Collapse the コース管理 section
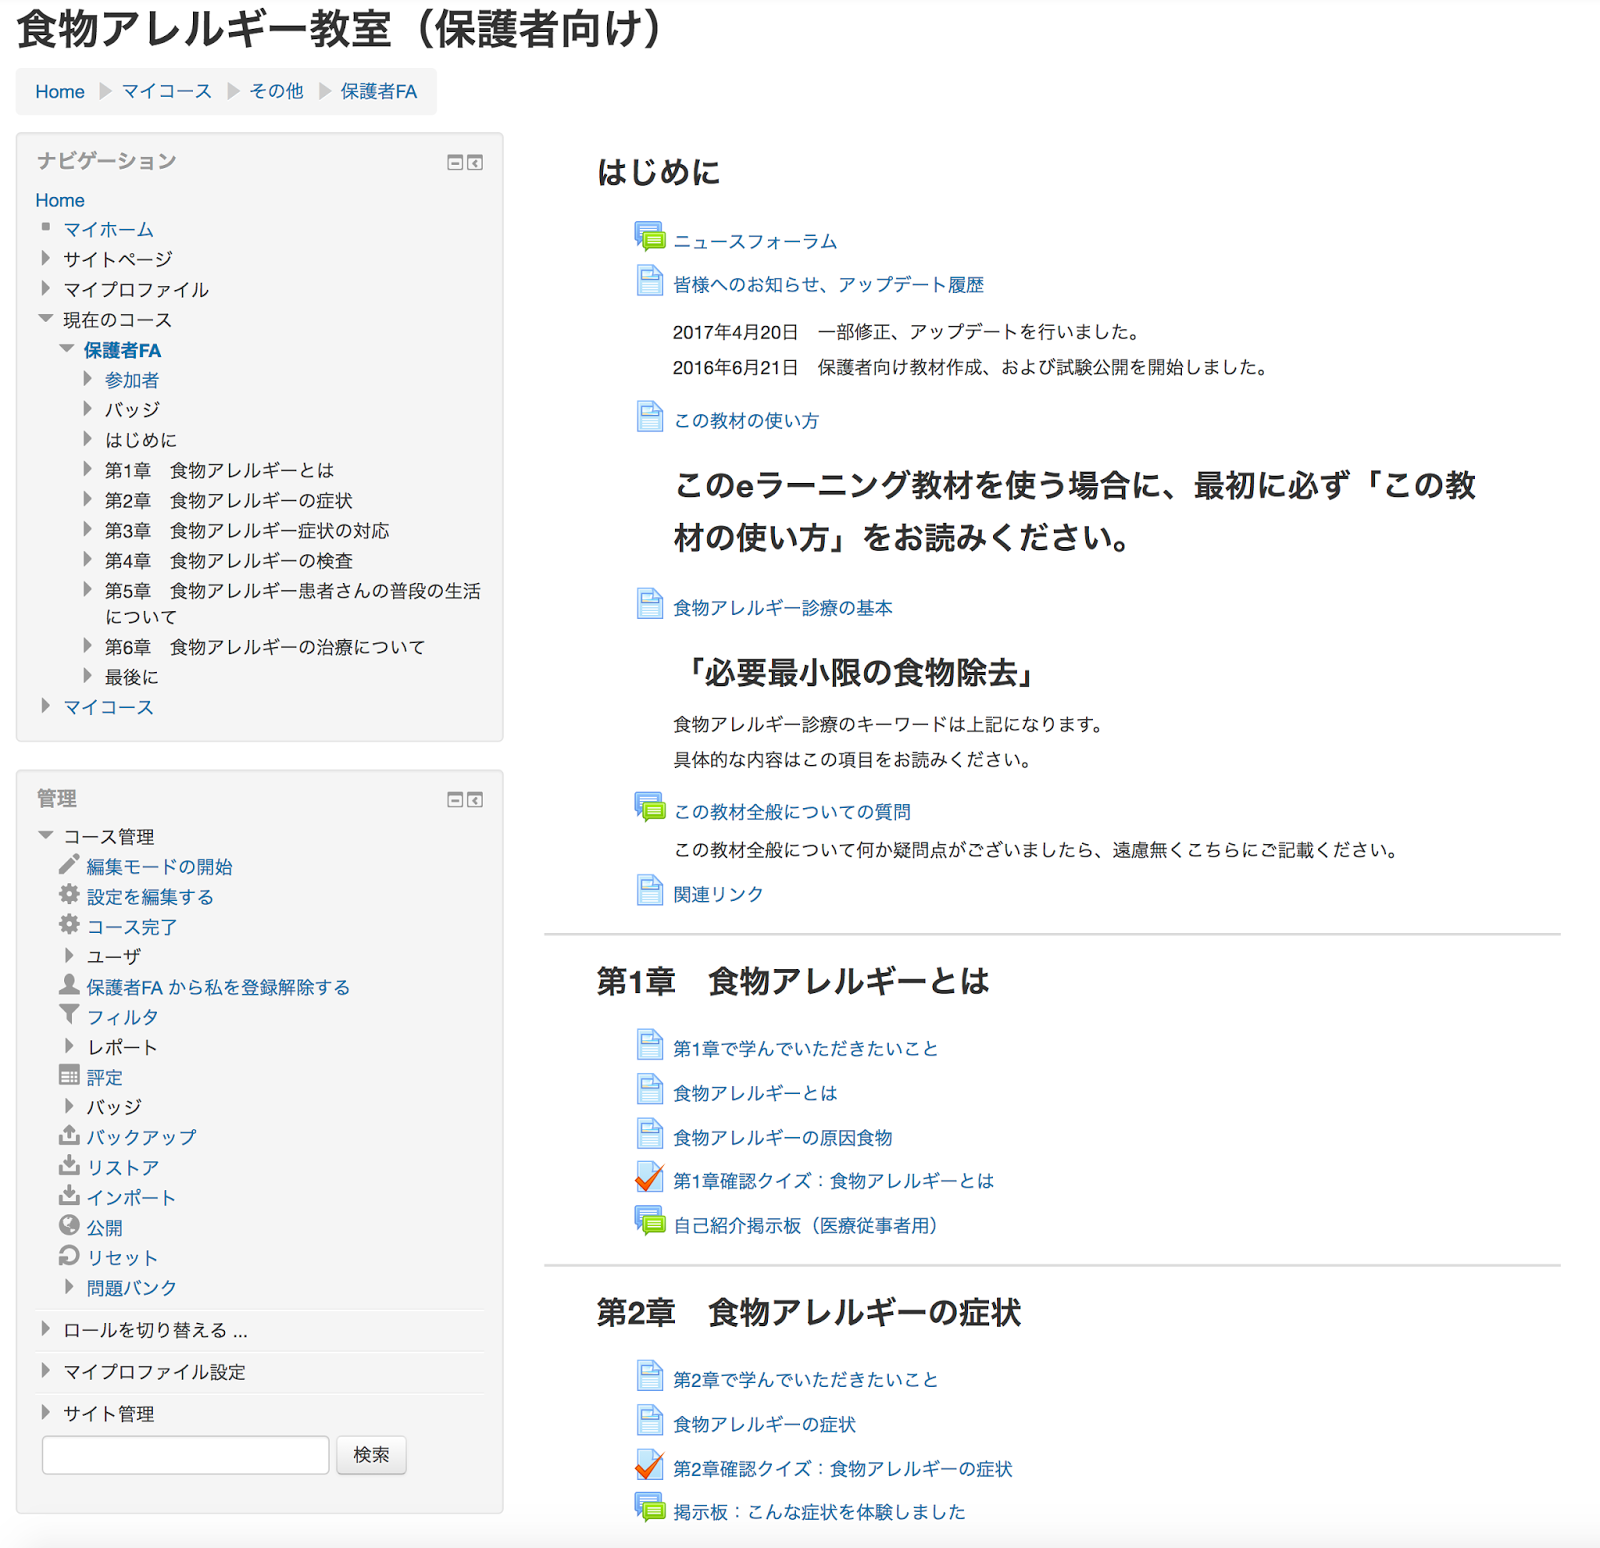 (x=46, y=835)
